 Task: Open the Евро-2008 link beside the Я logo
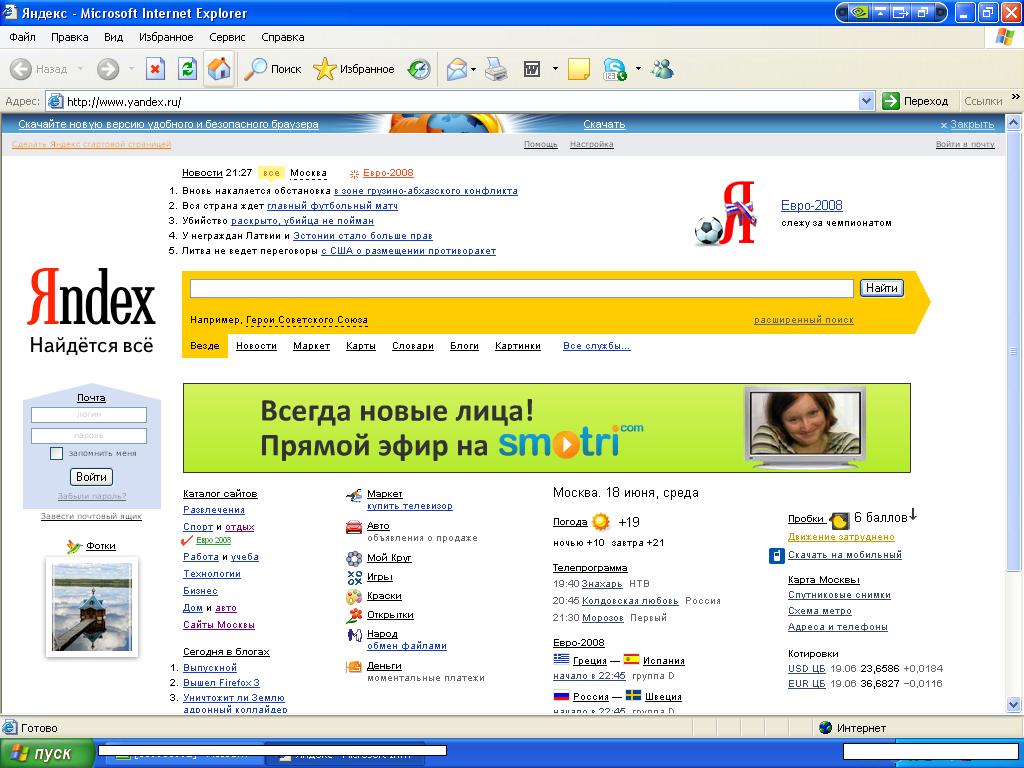[812, 205]
